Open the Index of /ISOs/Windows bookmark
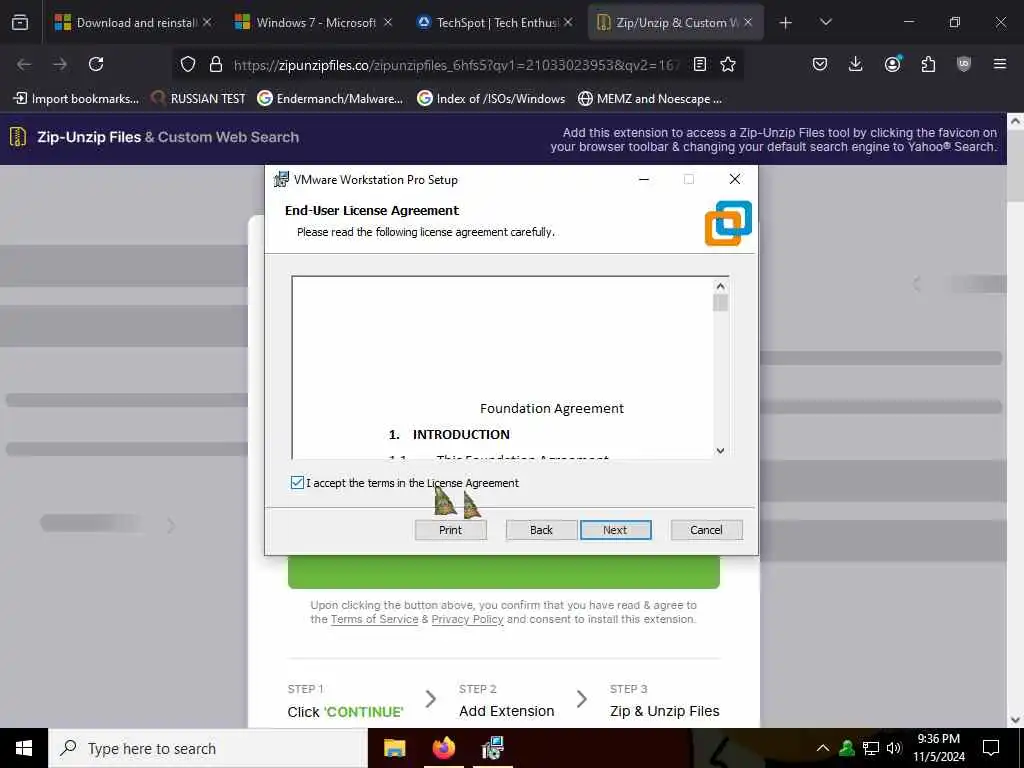This screenshot has width=1024, height=768. (x=492, y=99)
